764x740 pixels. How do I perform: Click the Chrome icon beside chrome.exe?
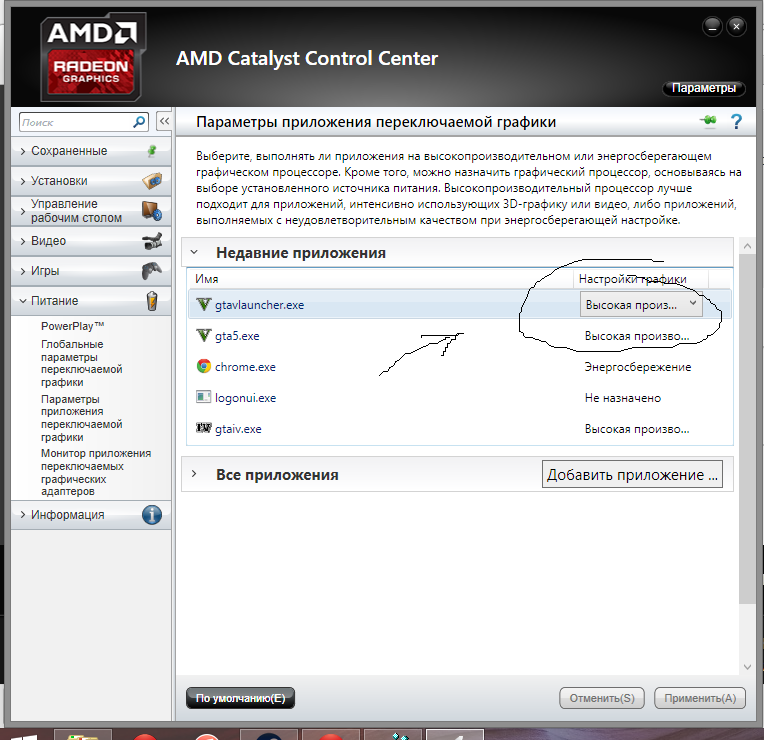tap(204, 366)
